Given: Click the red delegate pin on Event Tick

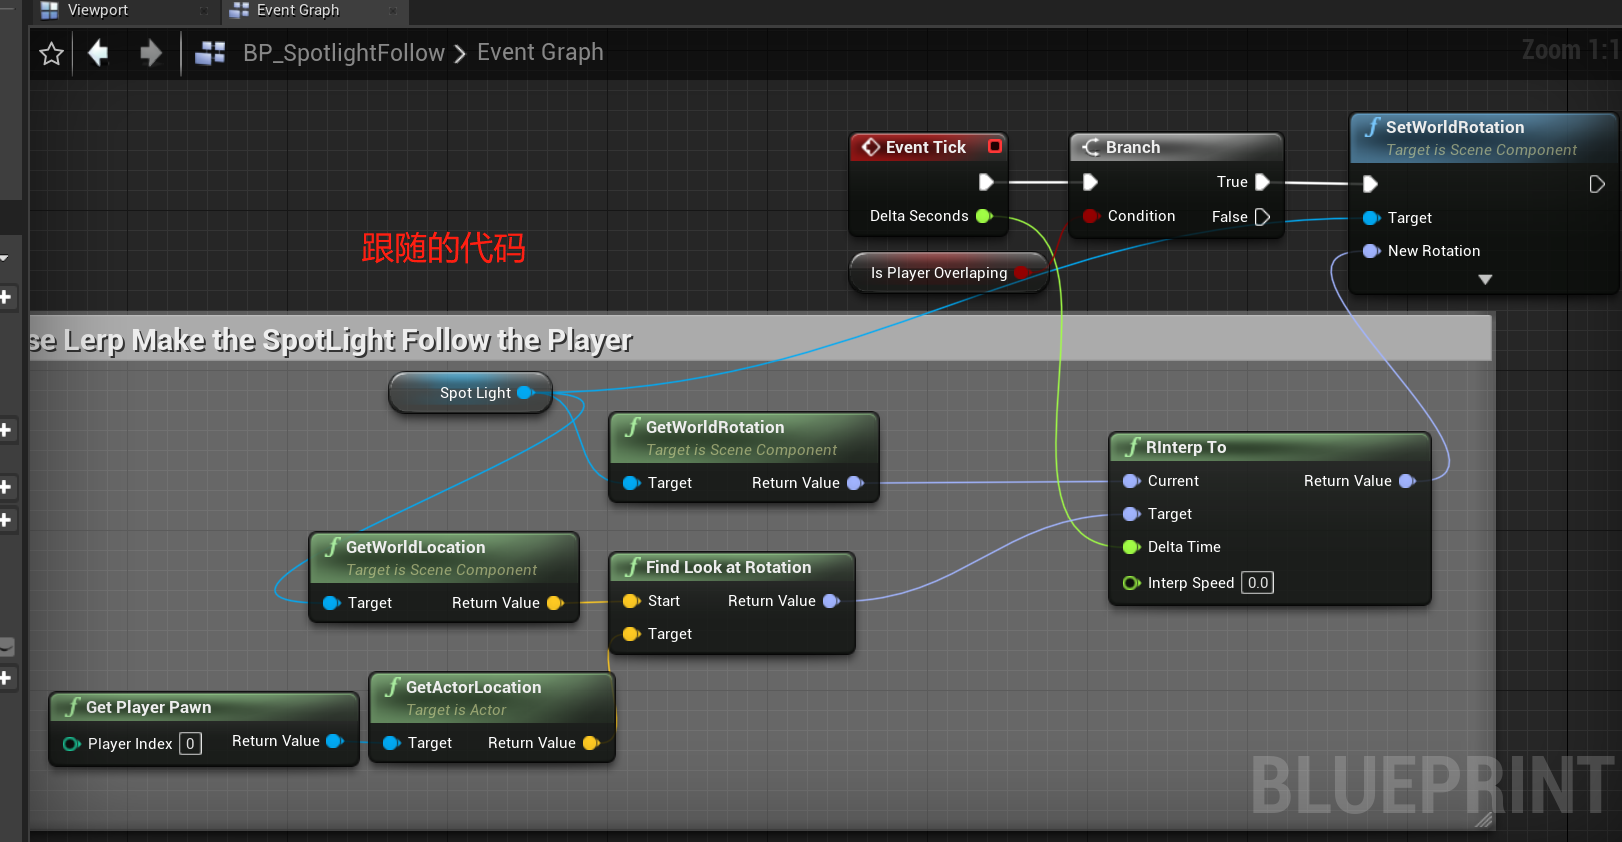Looking at the screenshot, I should (995, 146).
